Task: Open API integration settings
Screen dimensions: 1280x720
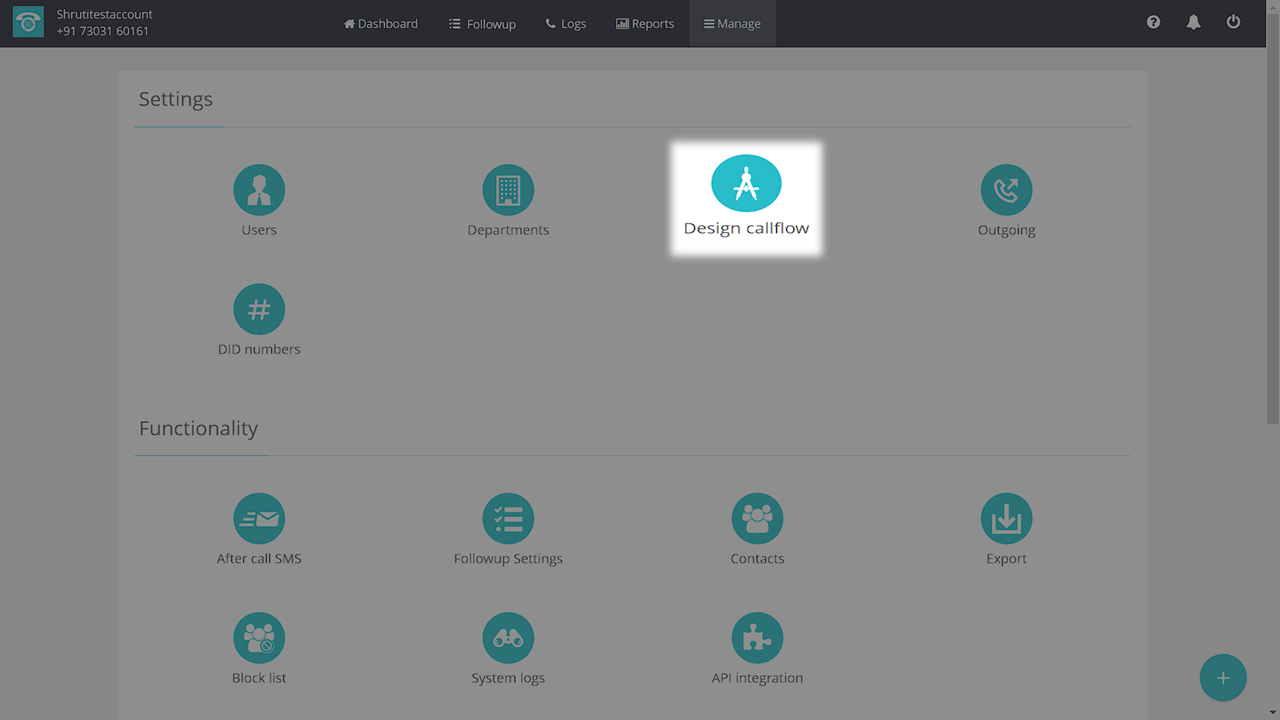Action: pyautogui.click(x=757, y=638)
